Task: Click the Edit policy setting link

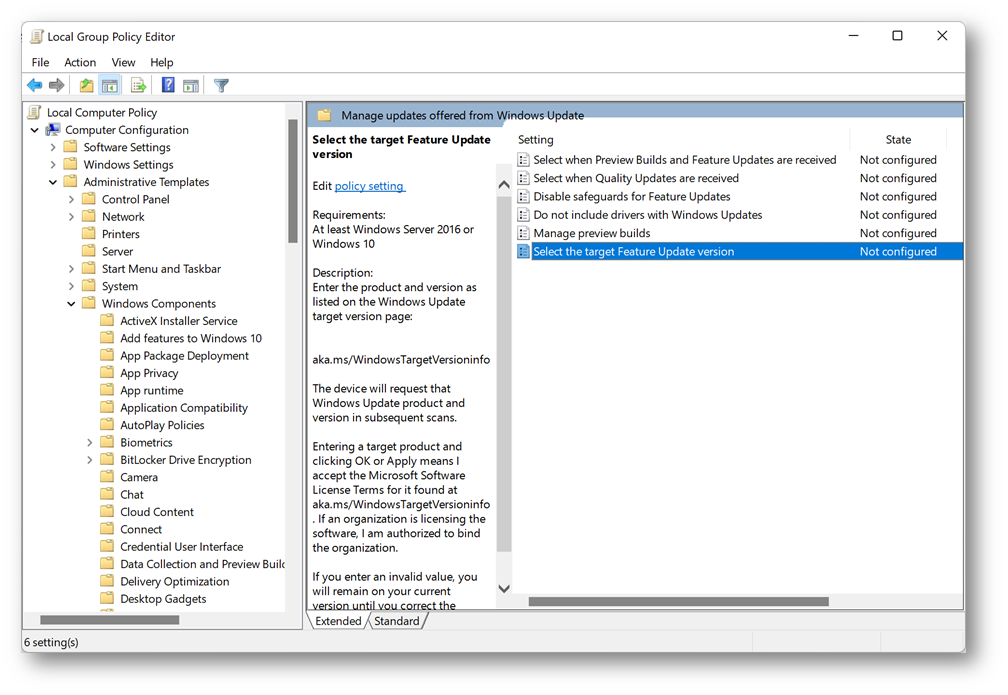Action: pyautogui.click(x=369, y=186)
